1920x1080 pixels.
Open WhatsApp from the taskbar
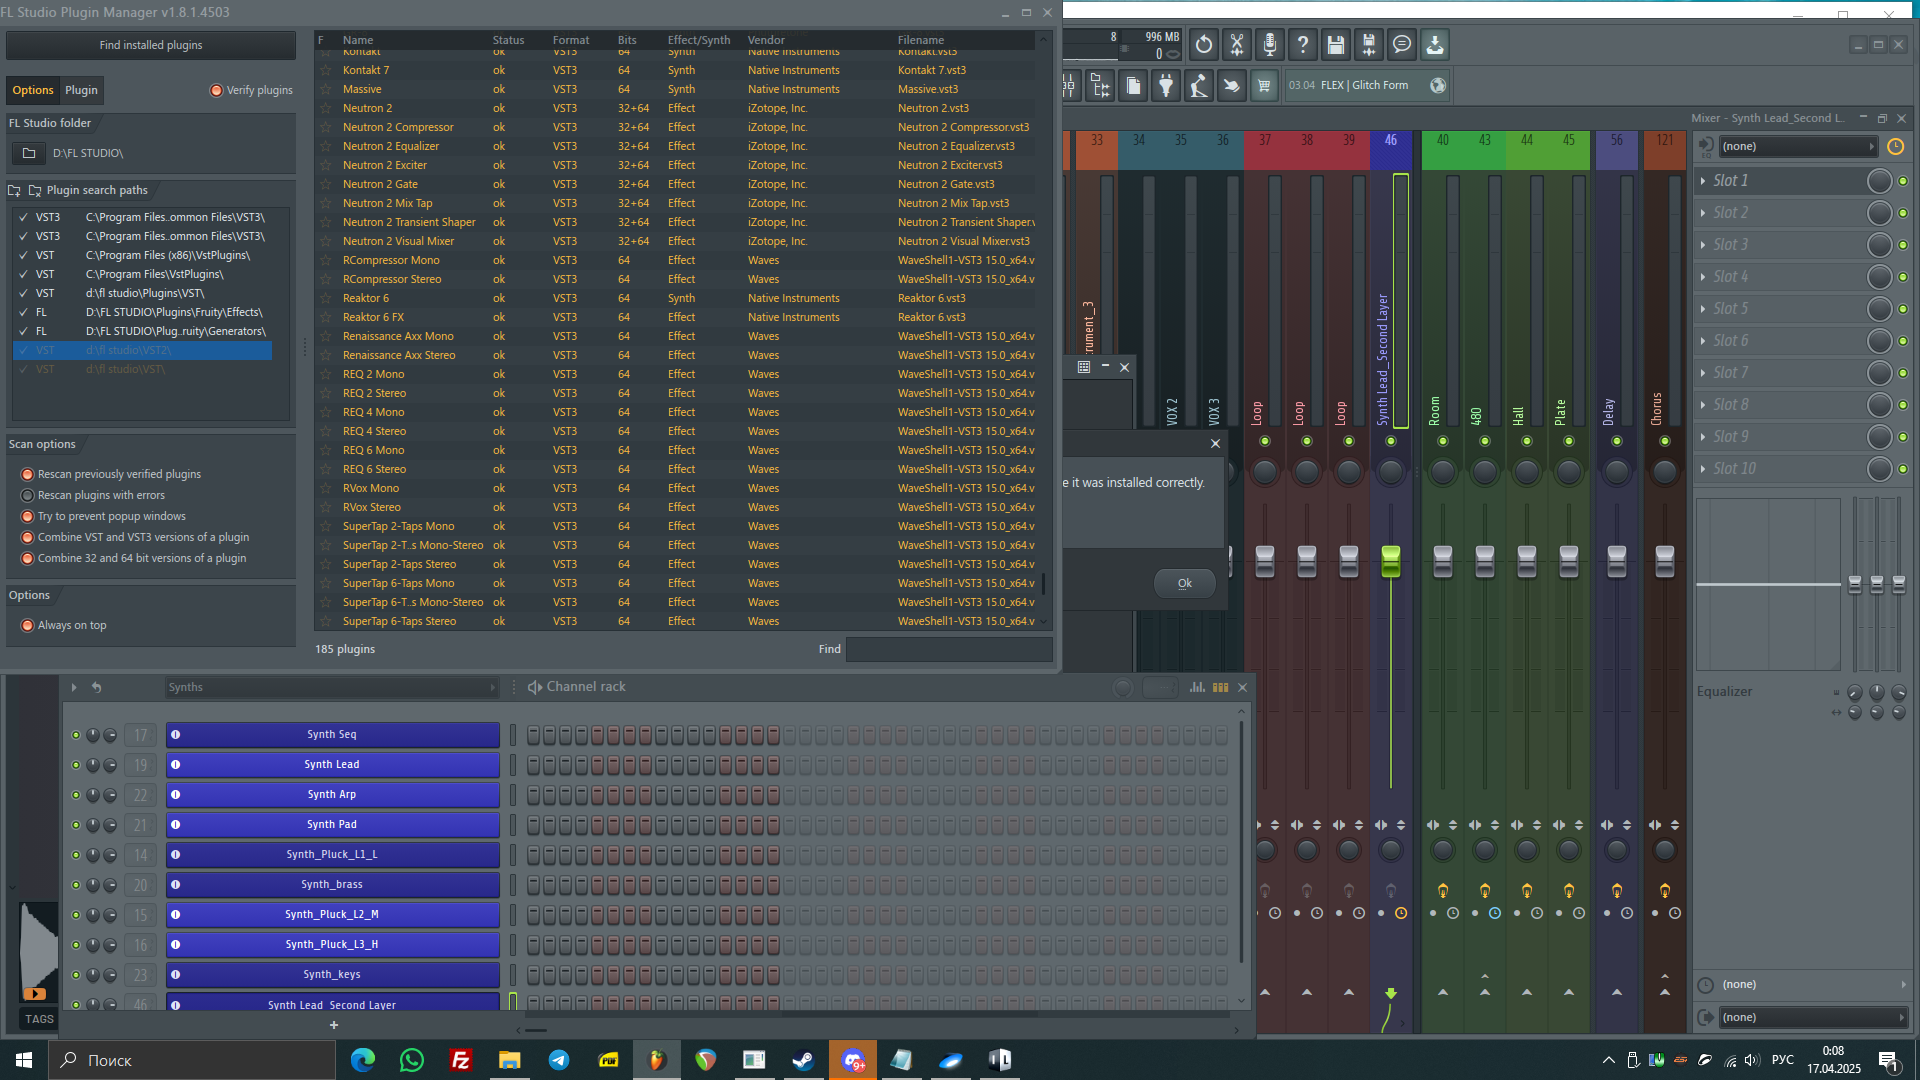pyautogui.click(x=412, y=1060)
